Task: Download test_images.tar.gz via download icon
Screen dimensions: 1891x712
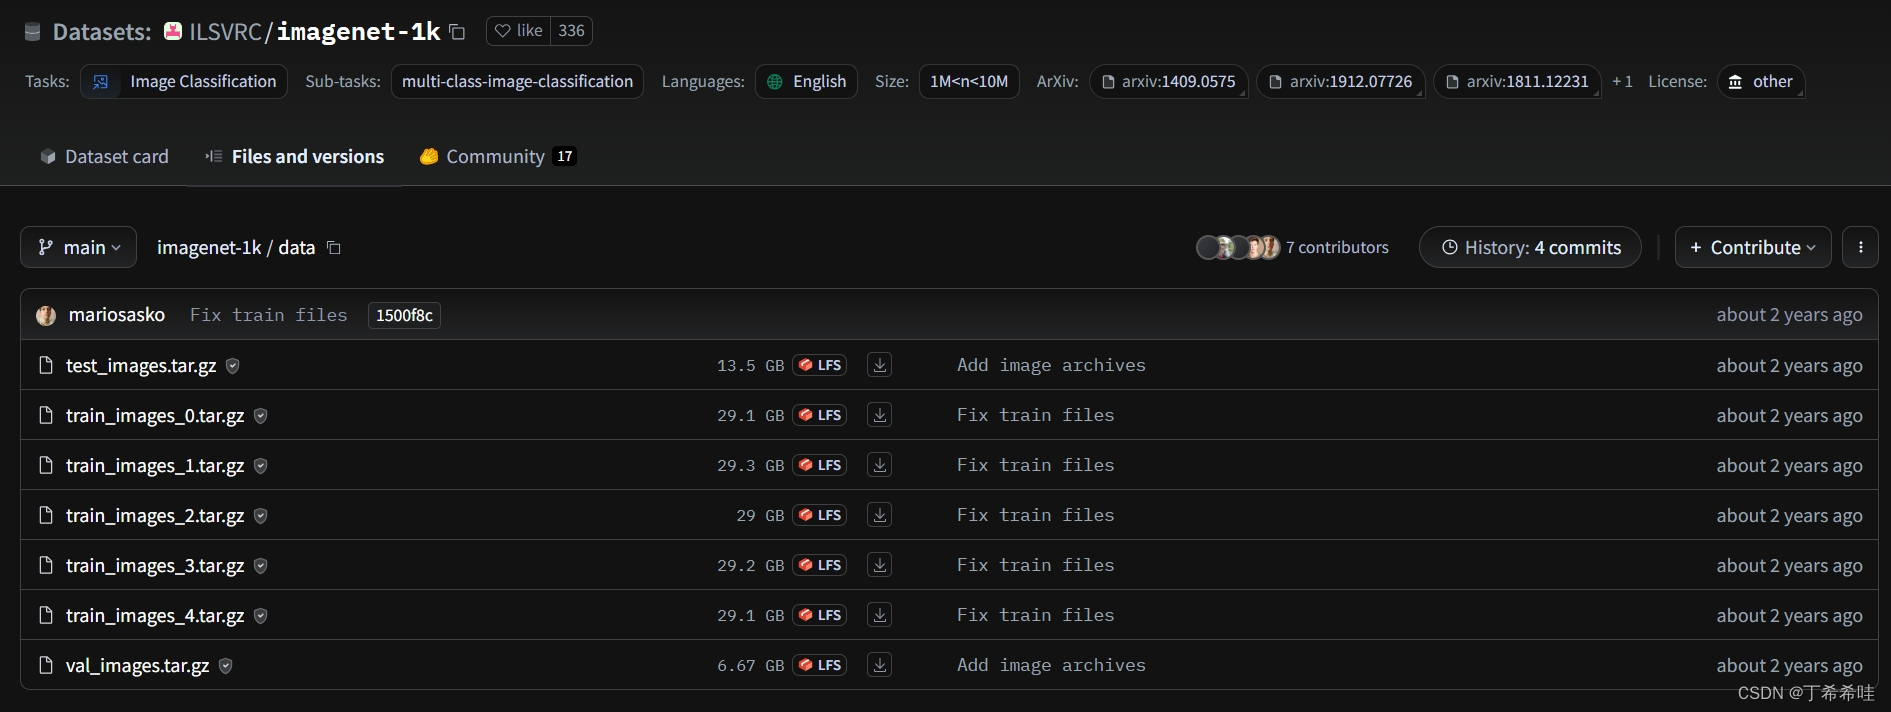Action: tap(880, 365)
